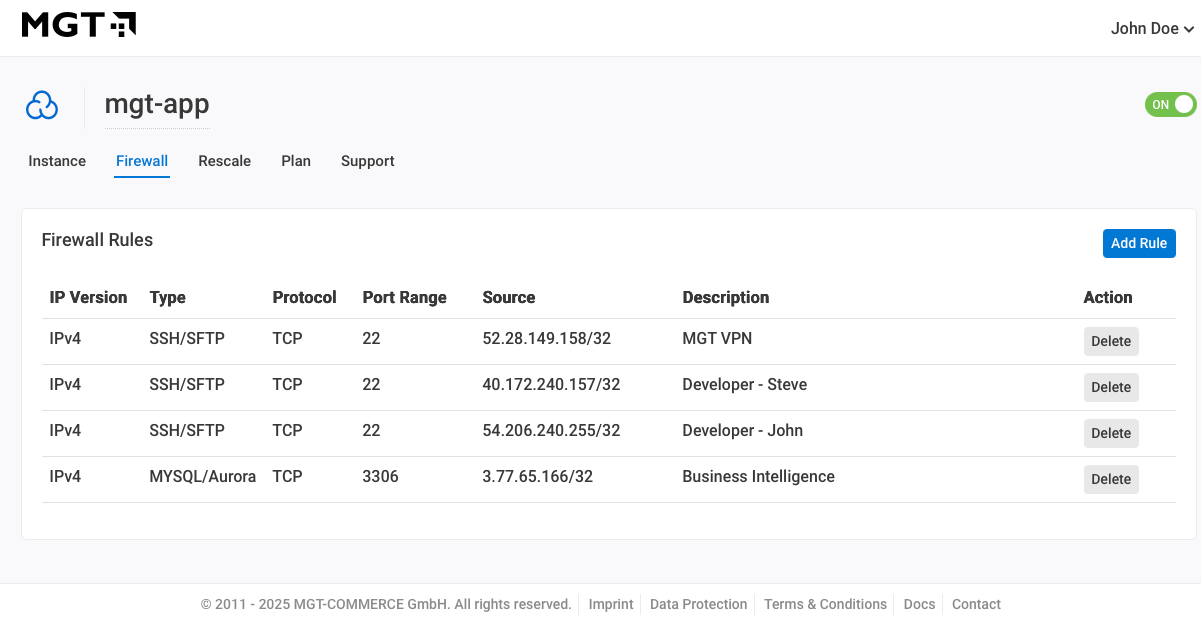Open Terms & Conditions link
Viewport: 1201px width, 627px height.
(825, 604)
